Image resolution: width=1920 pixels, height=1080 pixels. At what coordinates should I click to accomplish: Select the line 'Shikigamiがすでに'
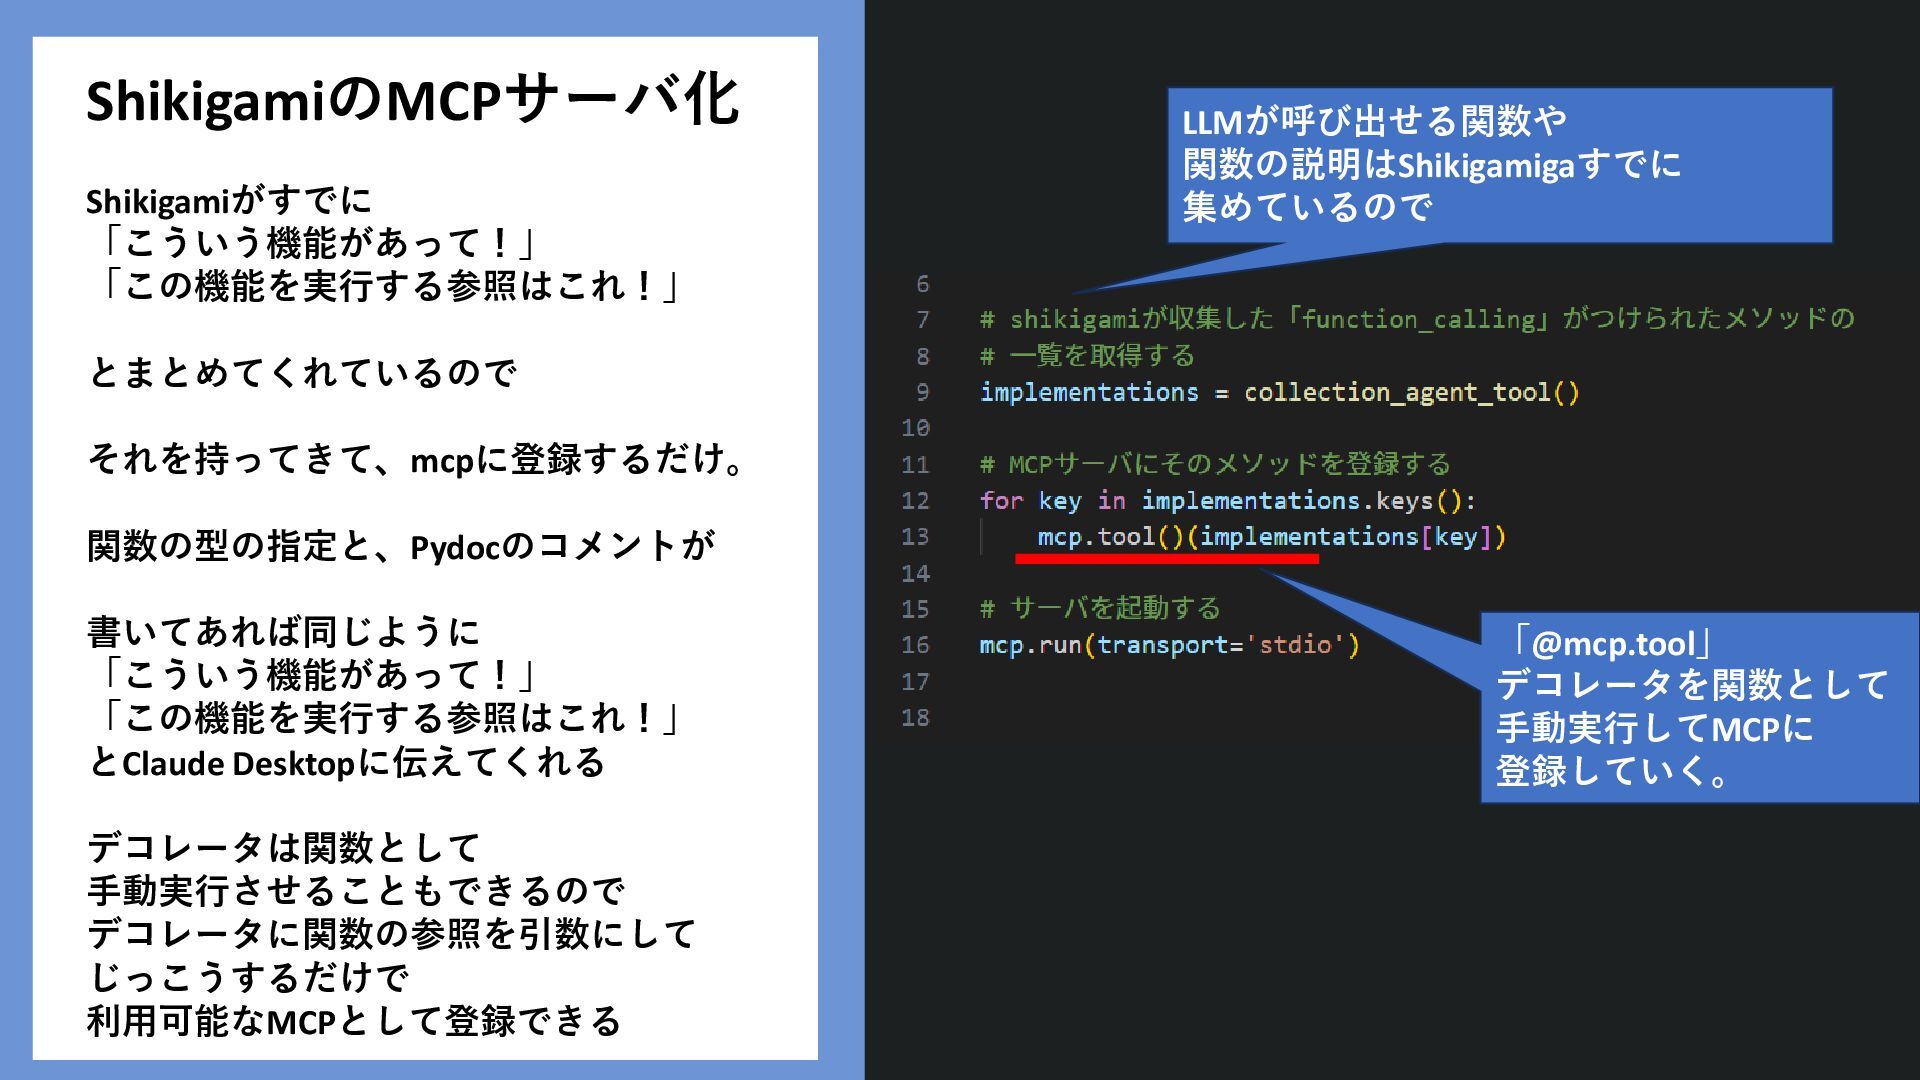click(x=228, y=201)
